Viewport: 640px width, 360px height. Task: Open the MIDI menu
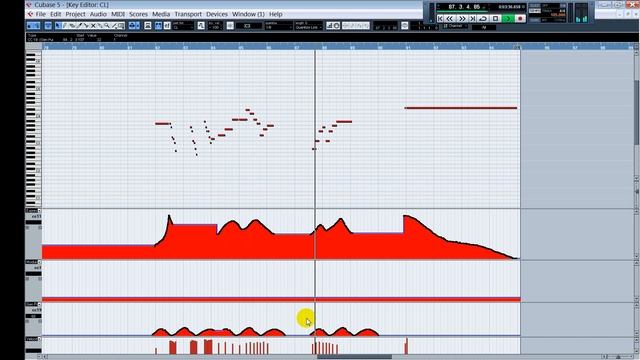(x=118, y=14)
